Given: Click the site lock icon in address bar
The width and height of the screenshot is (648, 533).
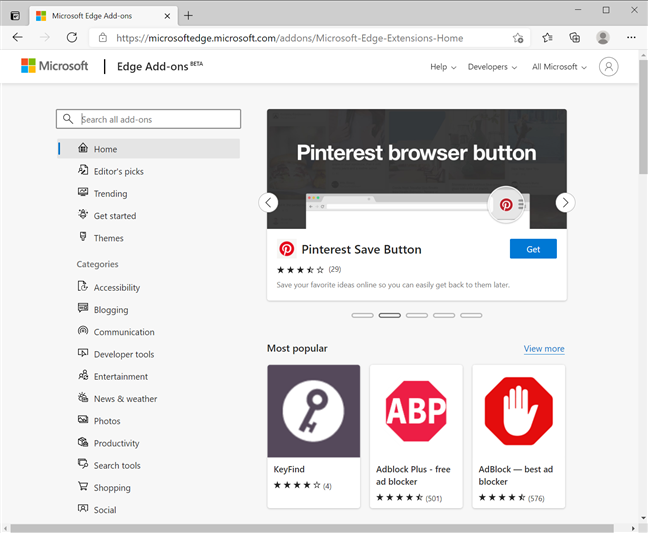Looking at the screenshot, I should [x=103, y=38].
